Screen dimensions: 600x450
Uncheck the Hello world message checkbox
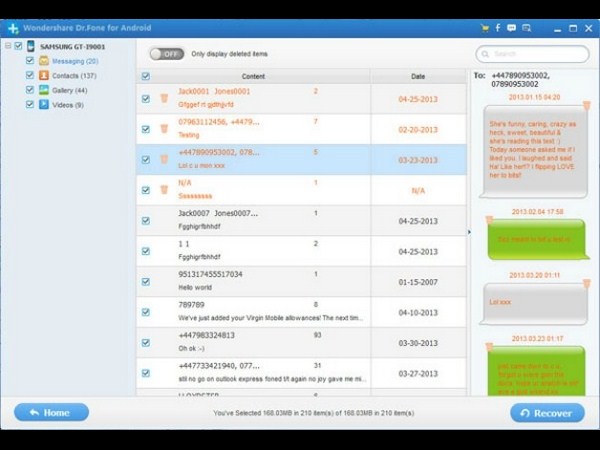(x=146, y=281)
